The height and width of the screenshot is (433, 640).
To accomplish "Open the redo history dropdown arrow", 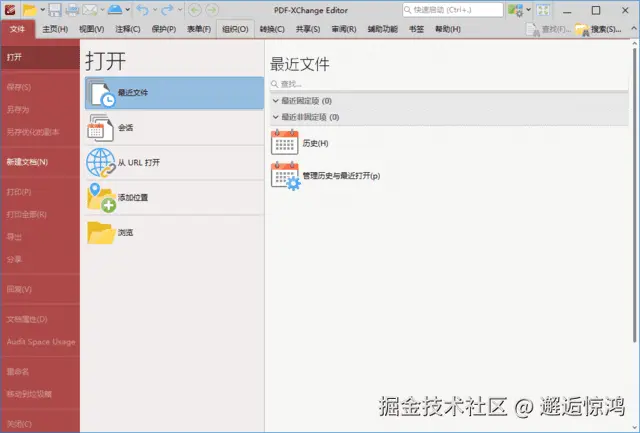I will pos(180,10).
